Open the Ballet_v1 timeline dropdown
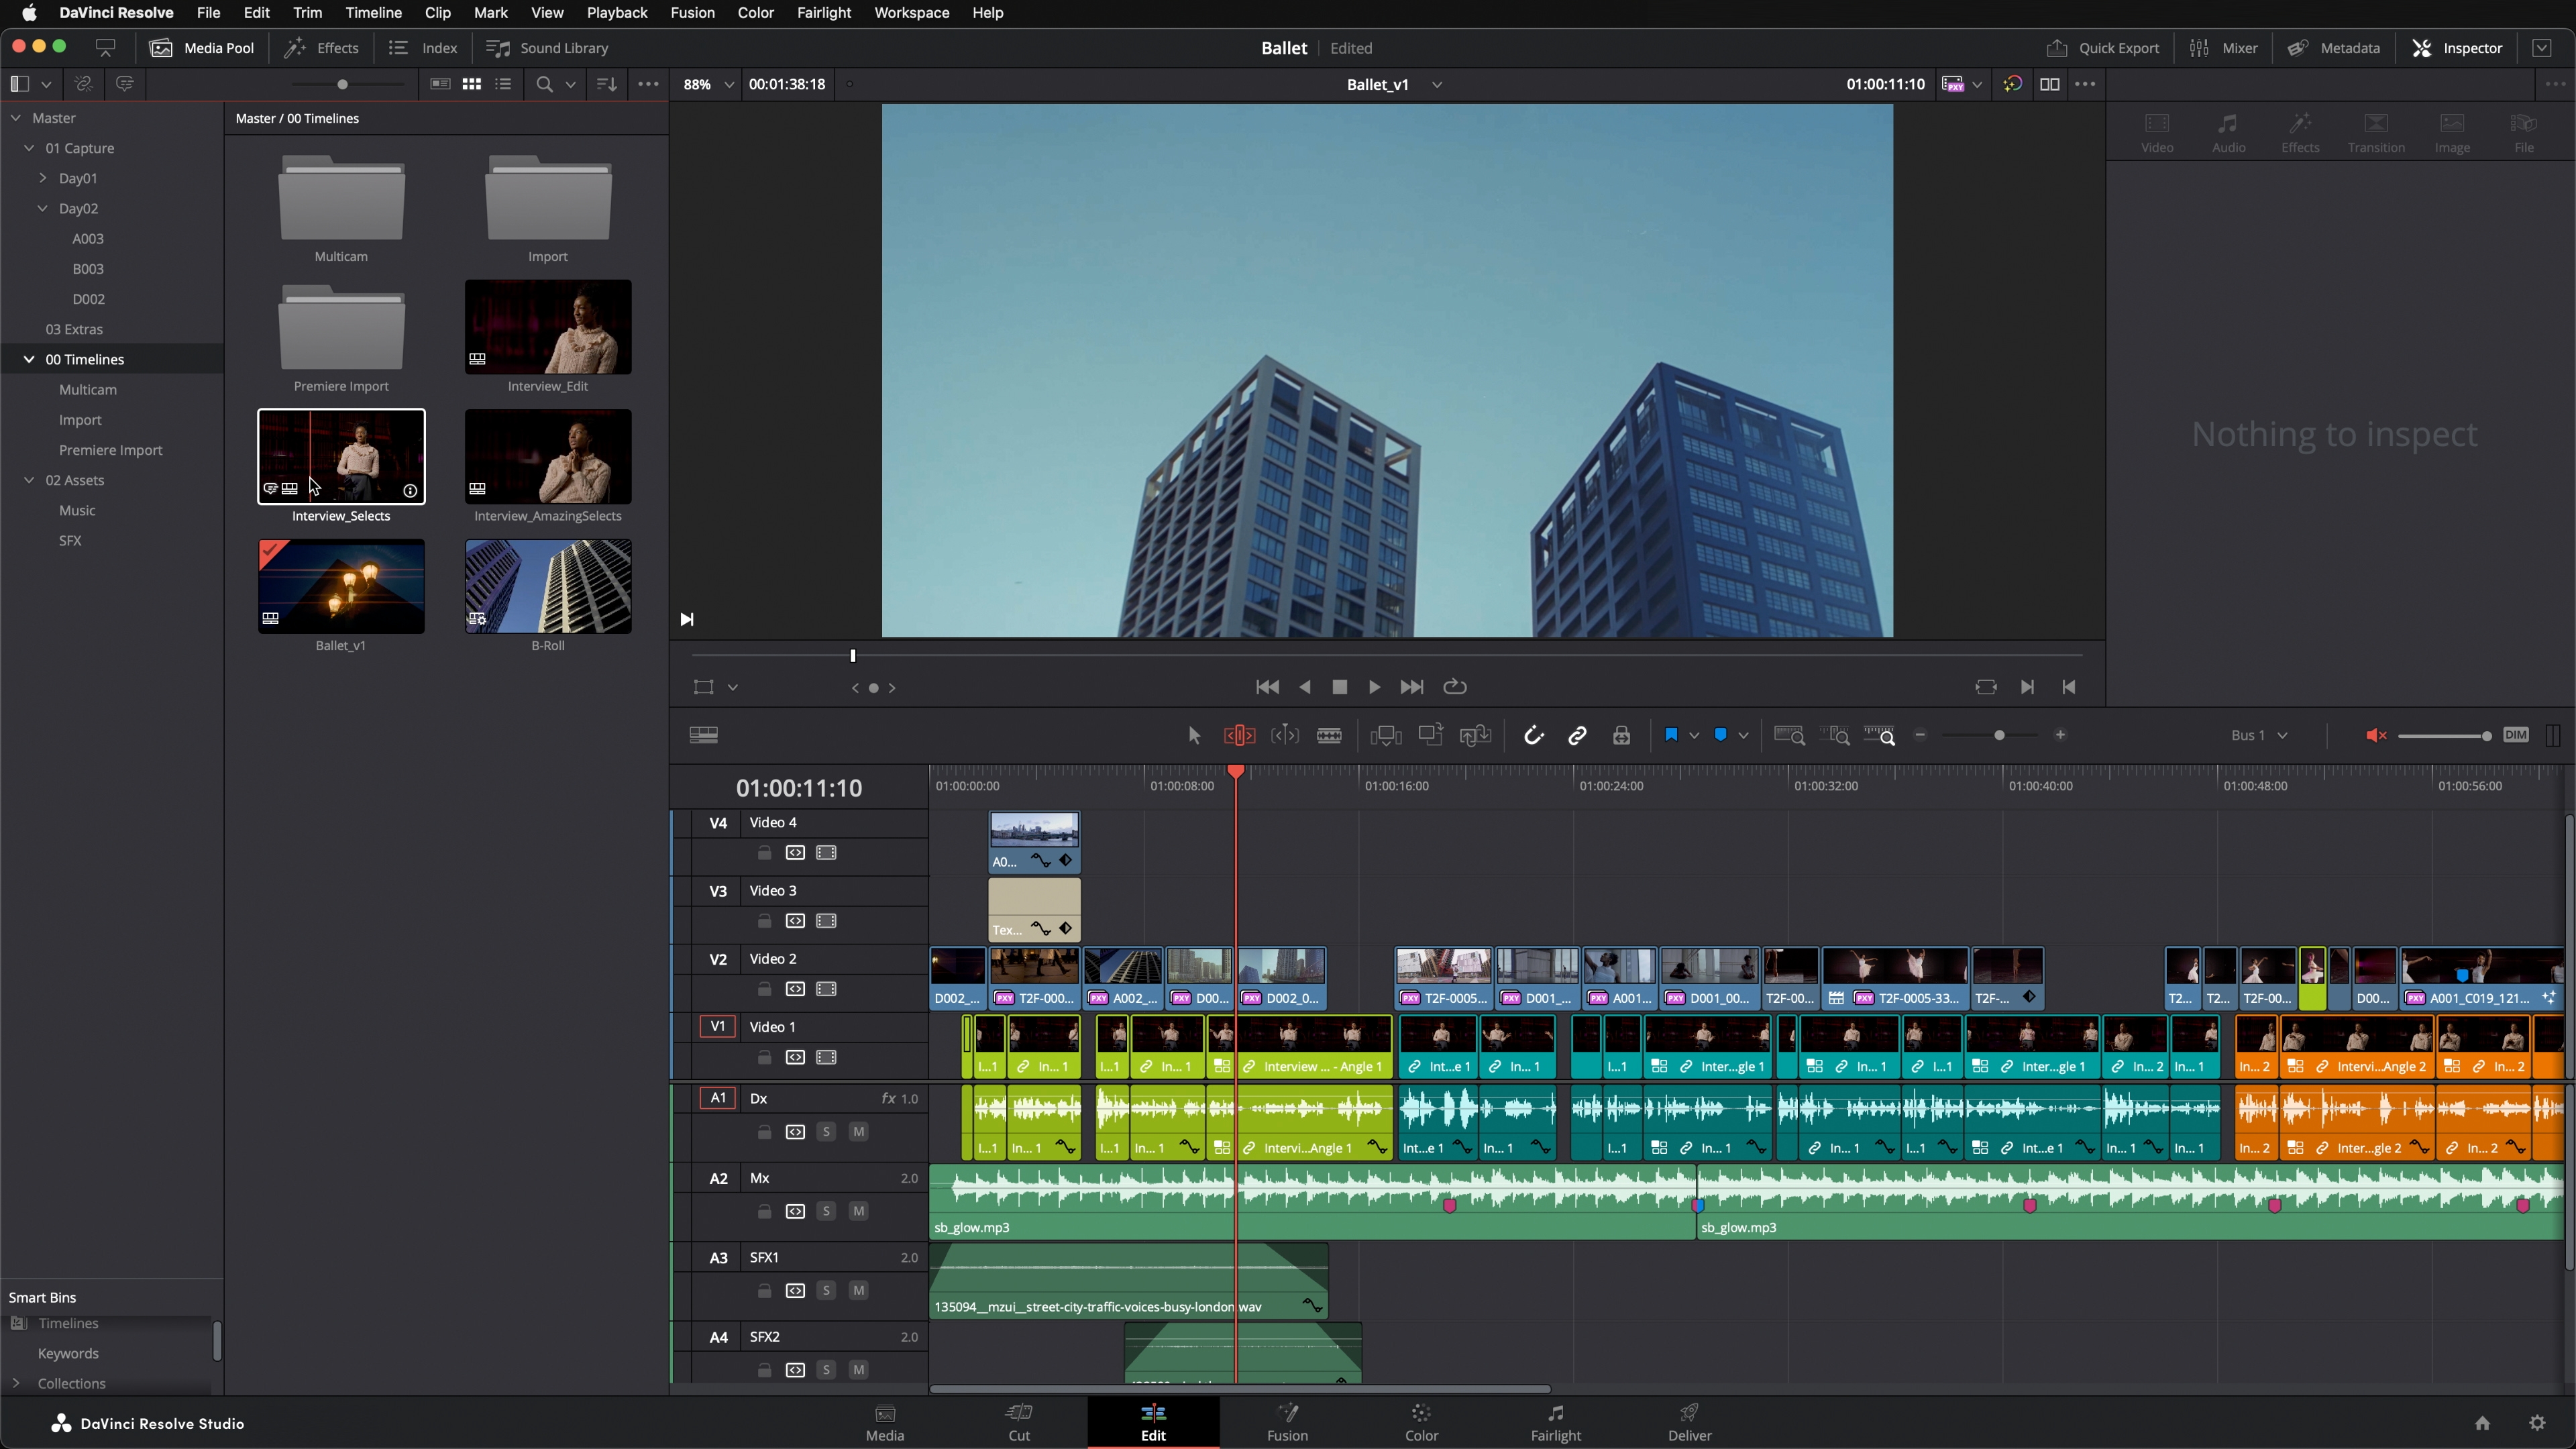Viewport: 2576px width, 1449px height. (1437, 84)
